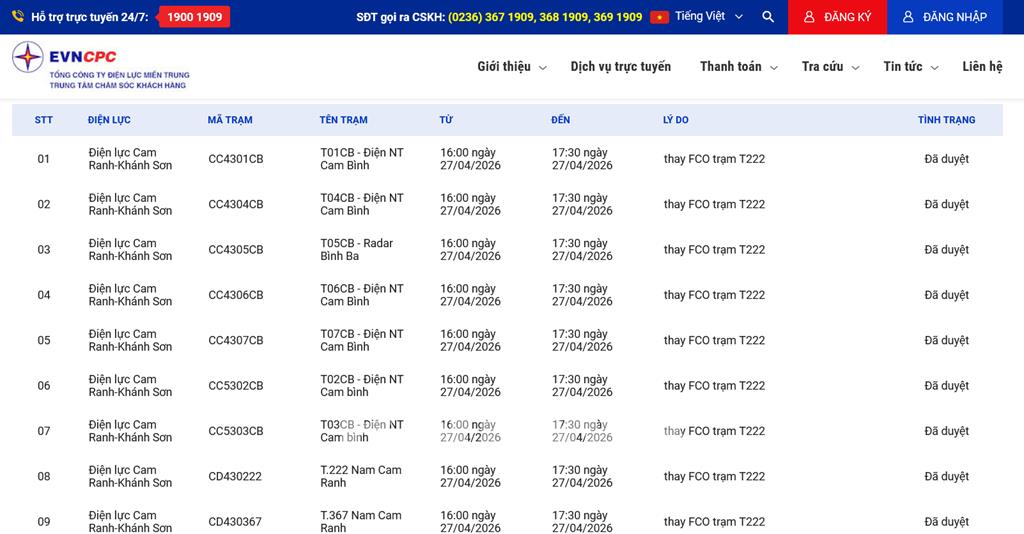Open the search magnifier icon
1024x534 pixels.
[x=768, y=17]
